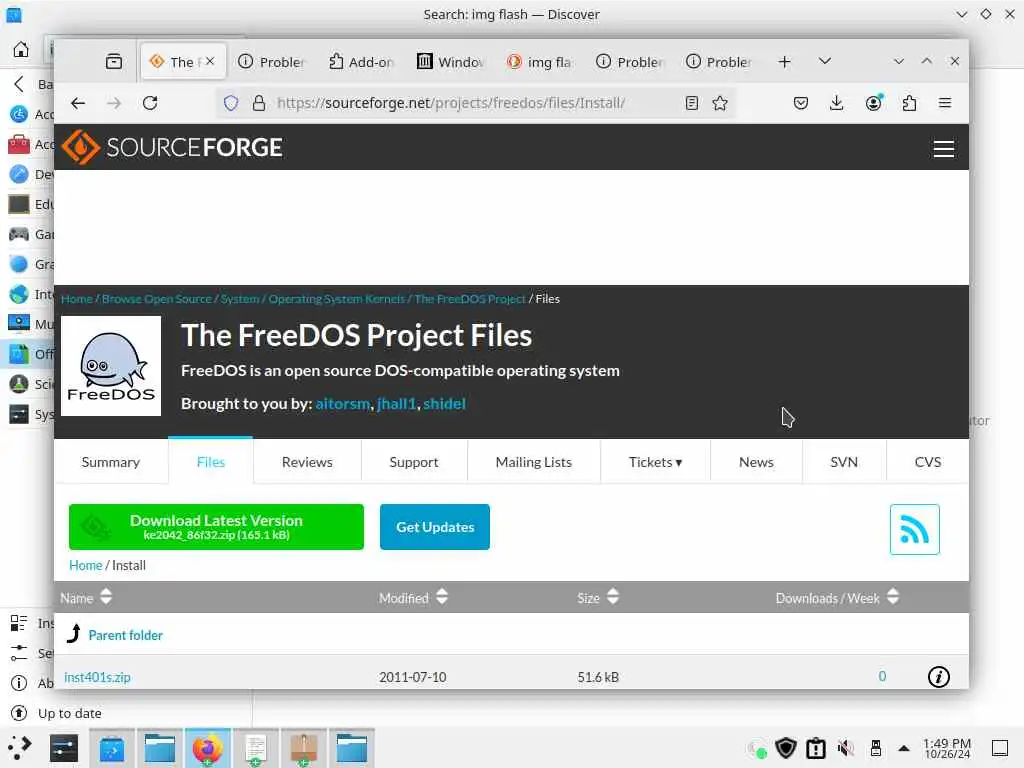
Task: Open the CVS project tab
Action: [927, 462]
